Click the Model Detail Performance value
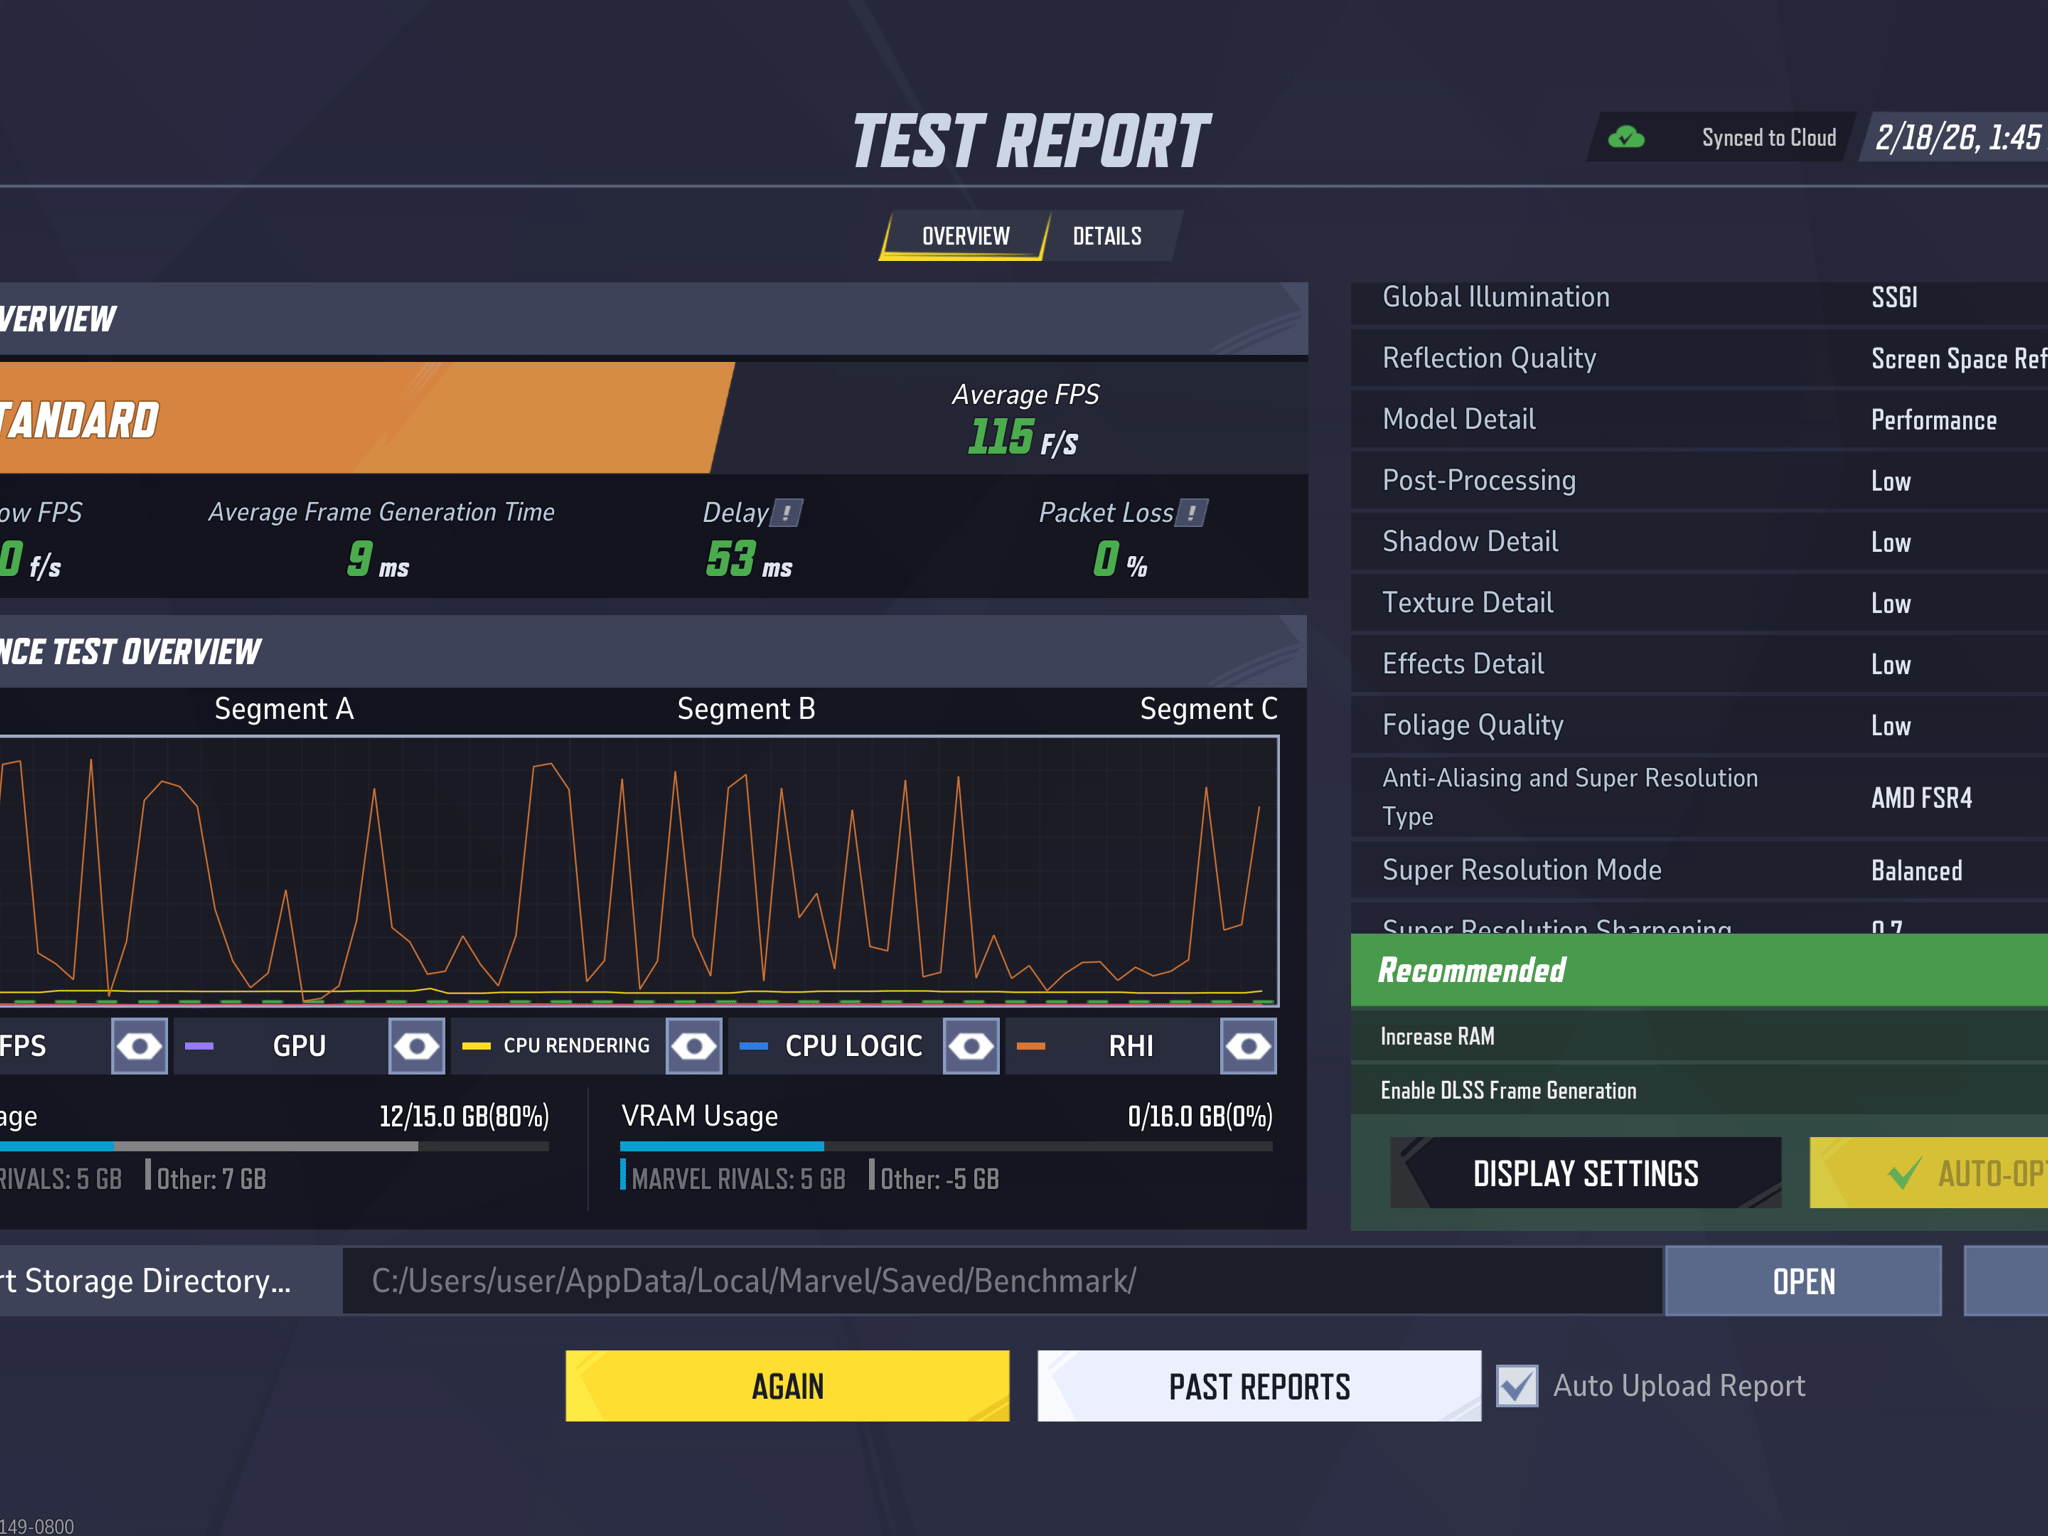This screenshot has height=1536, width=2048. click(x=1933, y=420)
